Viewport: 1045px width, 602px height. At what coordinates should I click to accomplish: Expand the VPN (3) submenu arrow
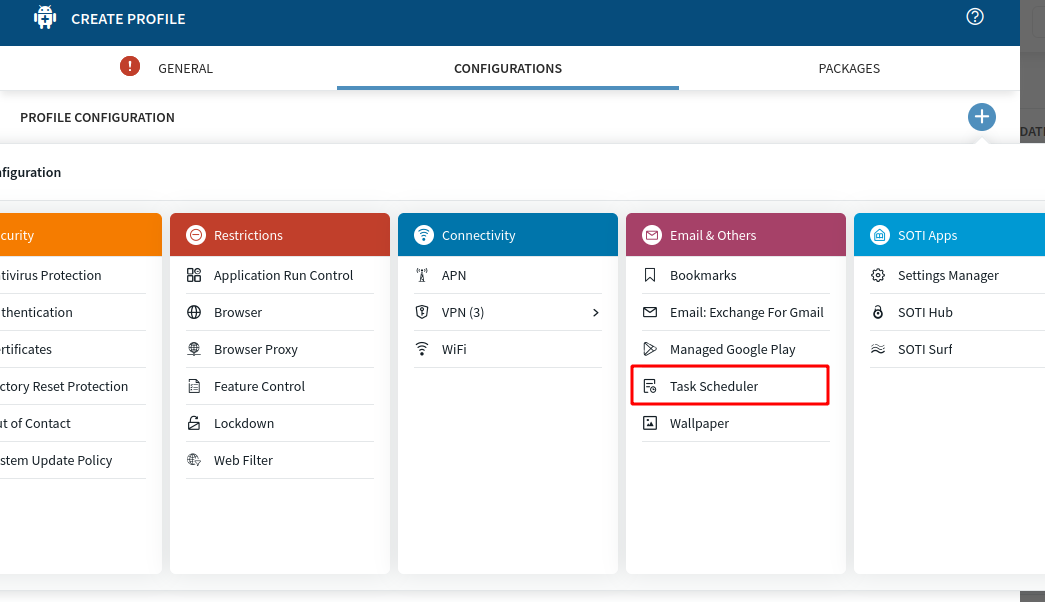pos(596,312)
